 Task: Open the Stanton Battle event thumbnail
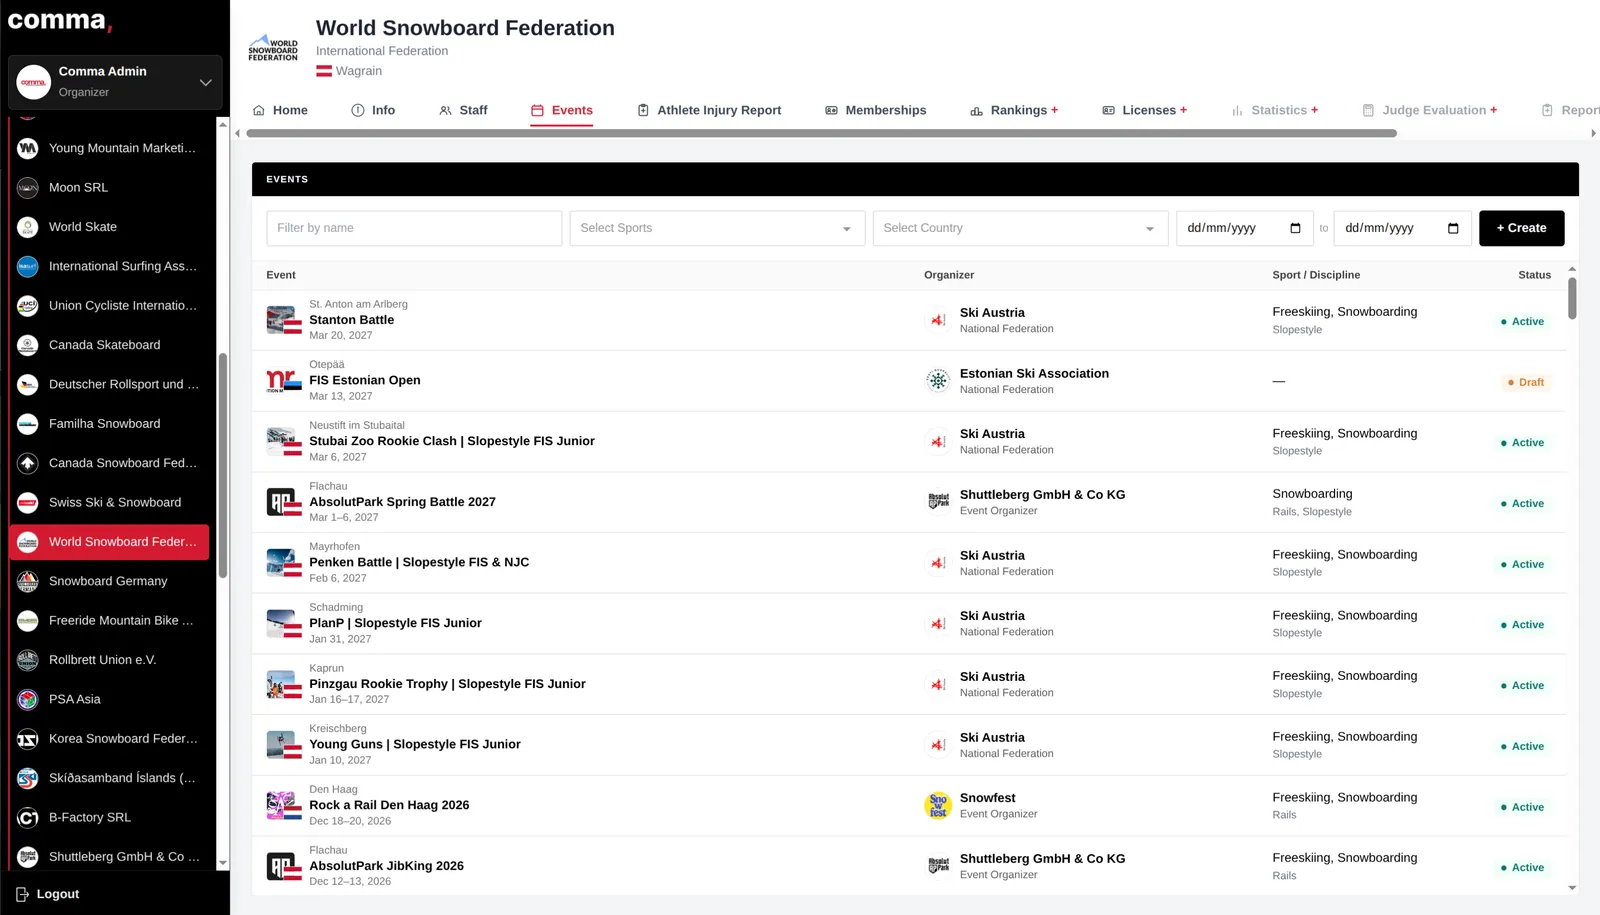click(x=284, y=320)
